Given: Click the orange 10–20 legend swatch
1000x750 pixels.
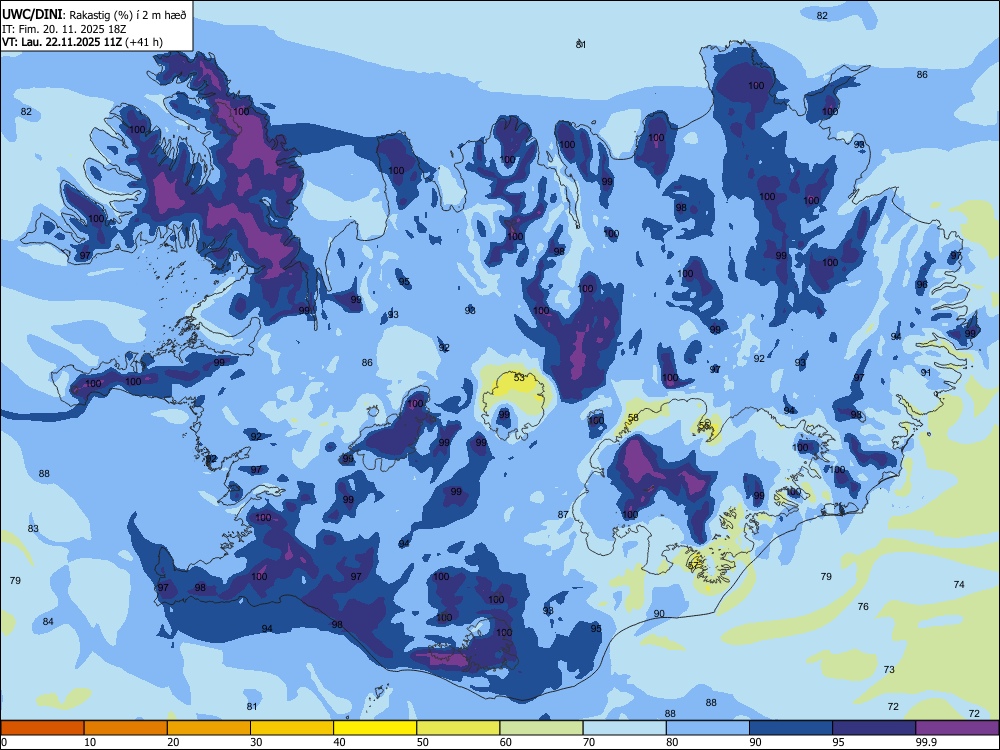Looking at the screenshot, I should (x=126, y=728).
